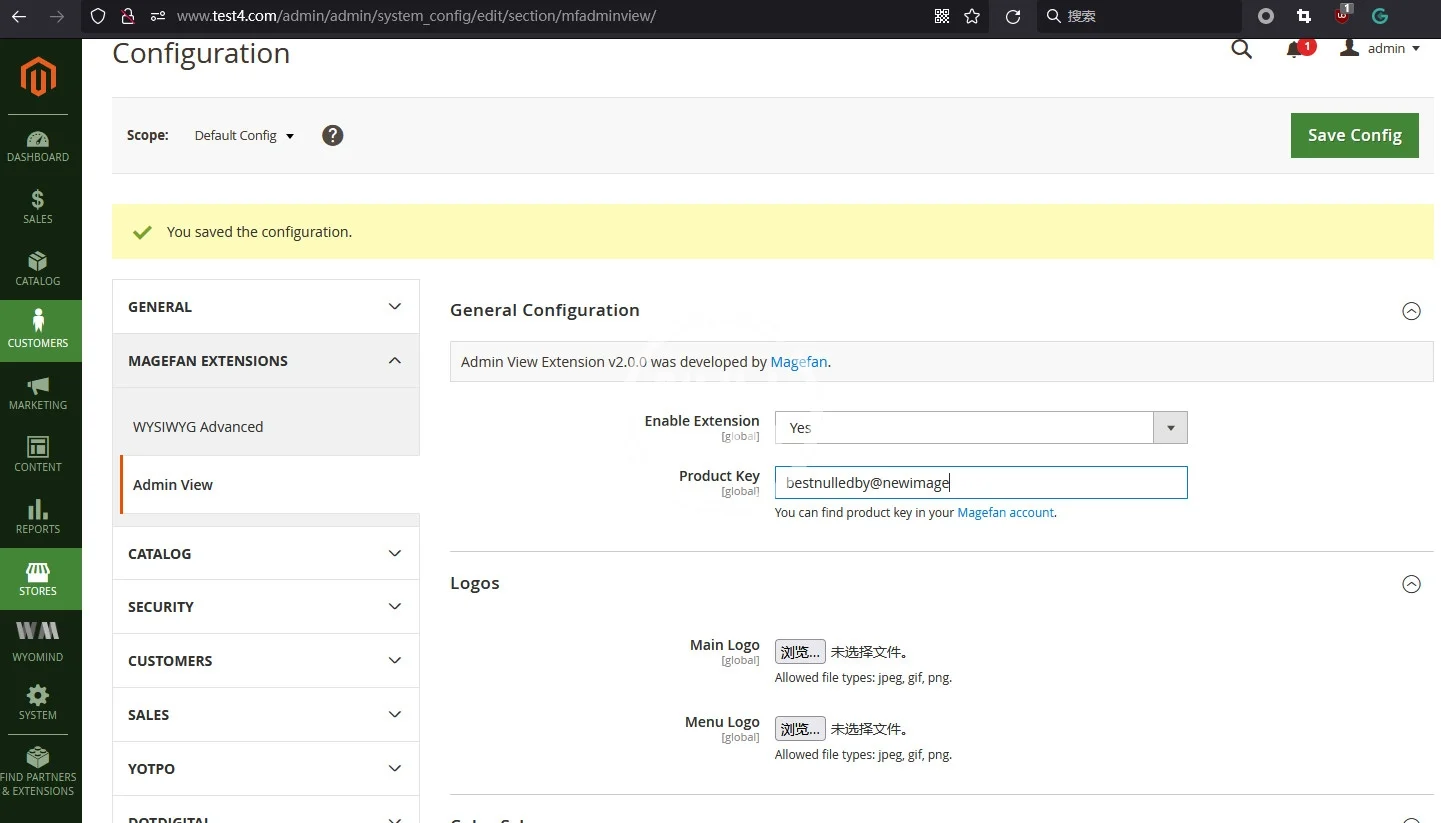
Task: Open the notifications bell icon
Action: click(x=1295, y=49)
